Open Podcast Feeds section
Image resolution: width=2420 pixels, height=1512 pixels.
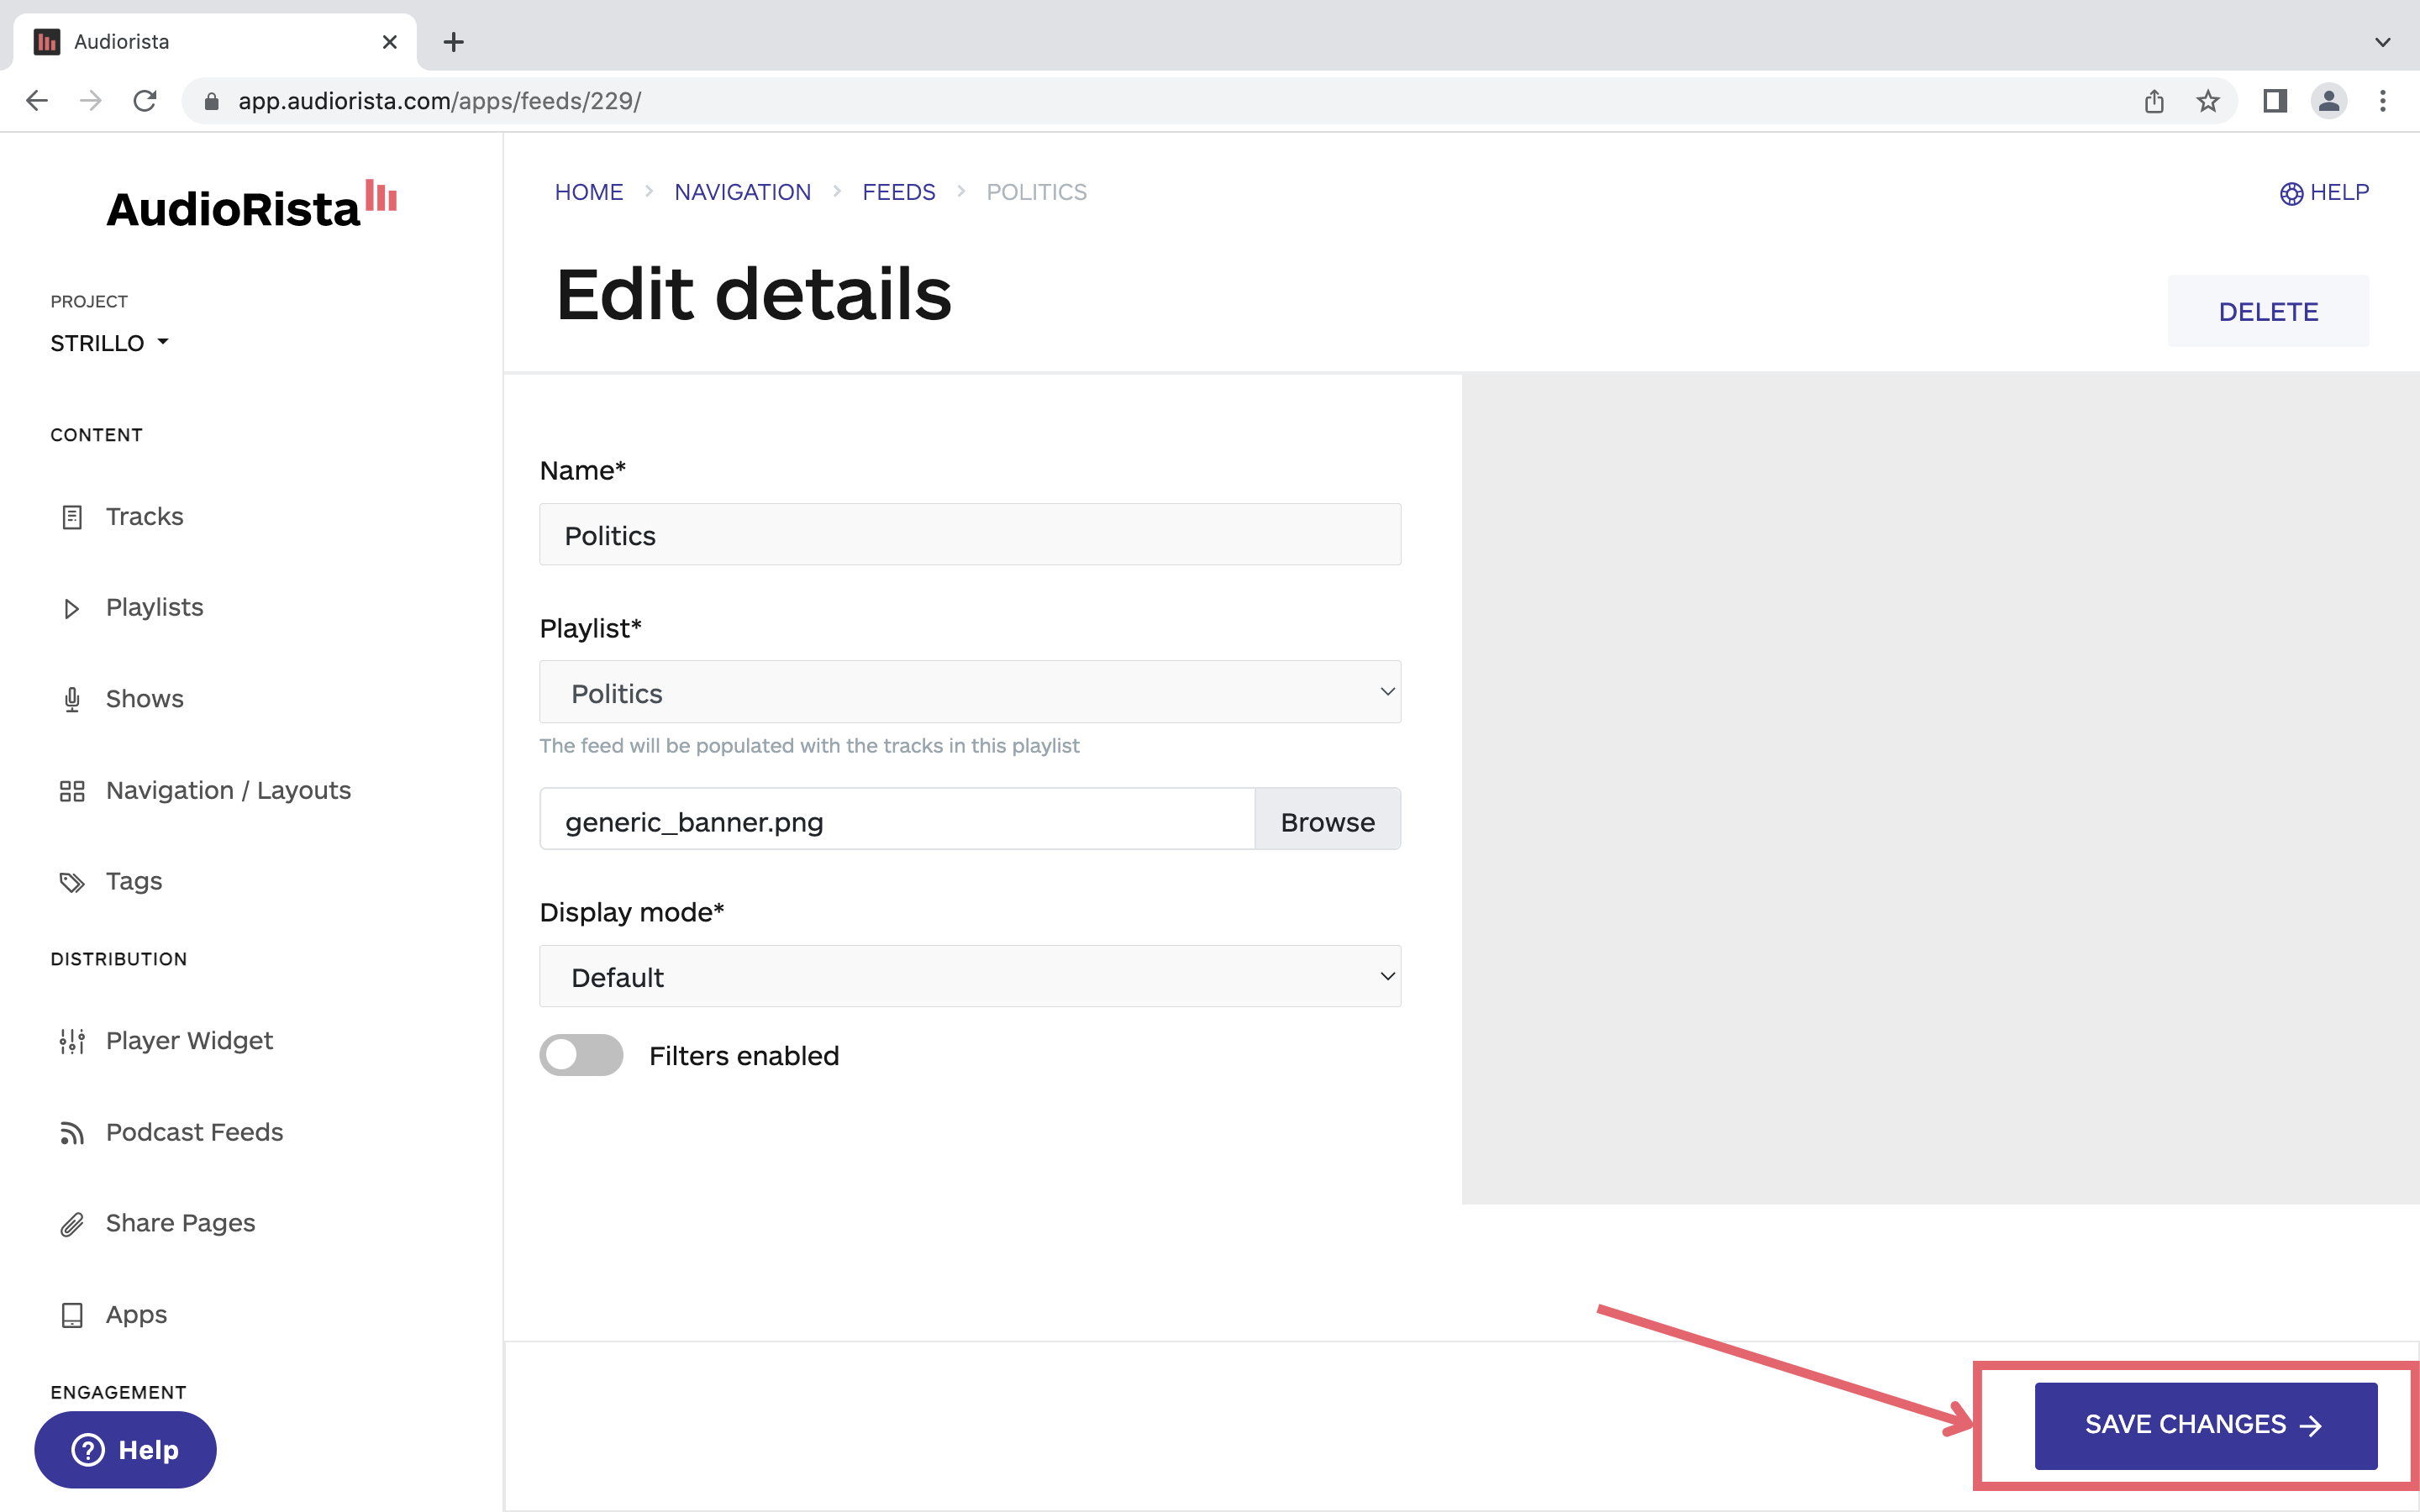[194, 1133]
